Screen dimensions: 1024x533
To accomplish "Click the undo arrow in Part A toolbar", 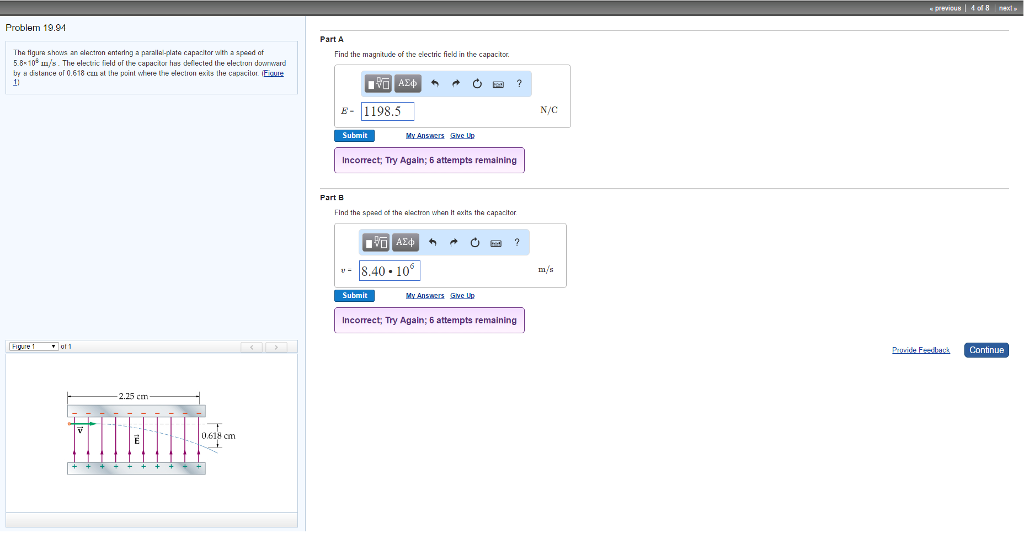I will pos(435,84).
